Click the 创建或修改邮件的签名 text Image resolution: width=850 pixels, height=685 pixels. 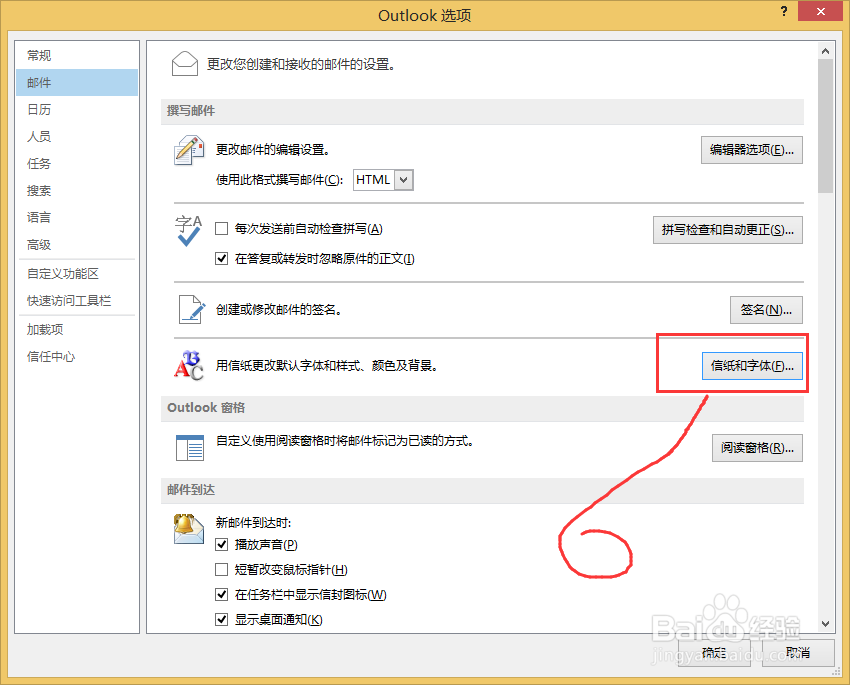point(279,310)
